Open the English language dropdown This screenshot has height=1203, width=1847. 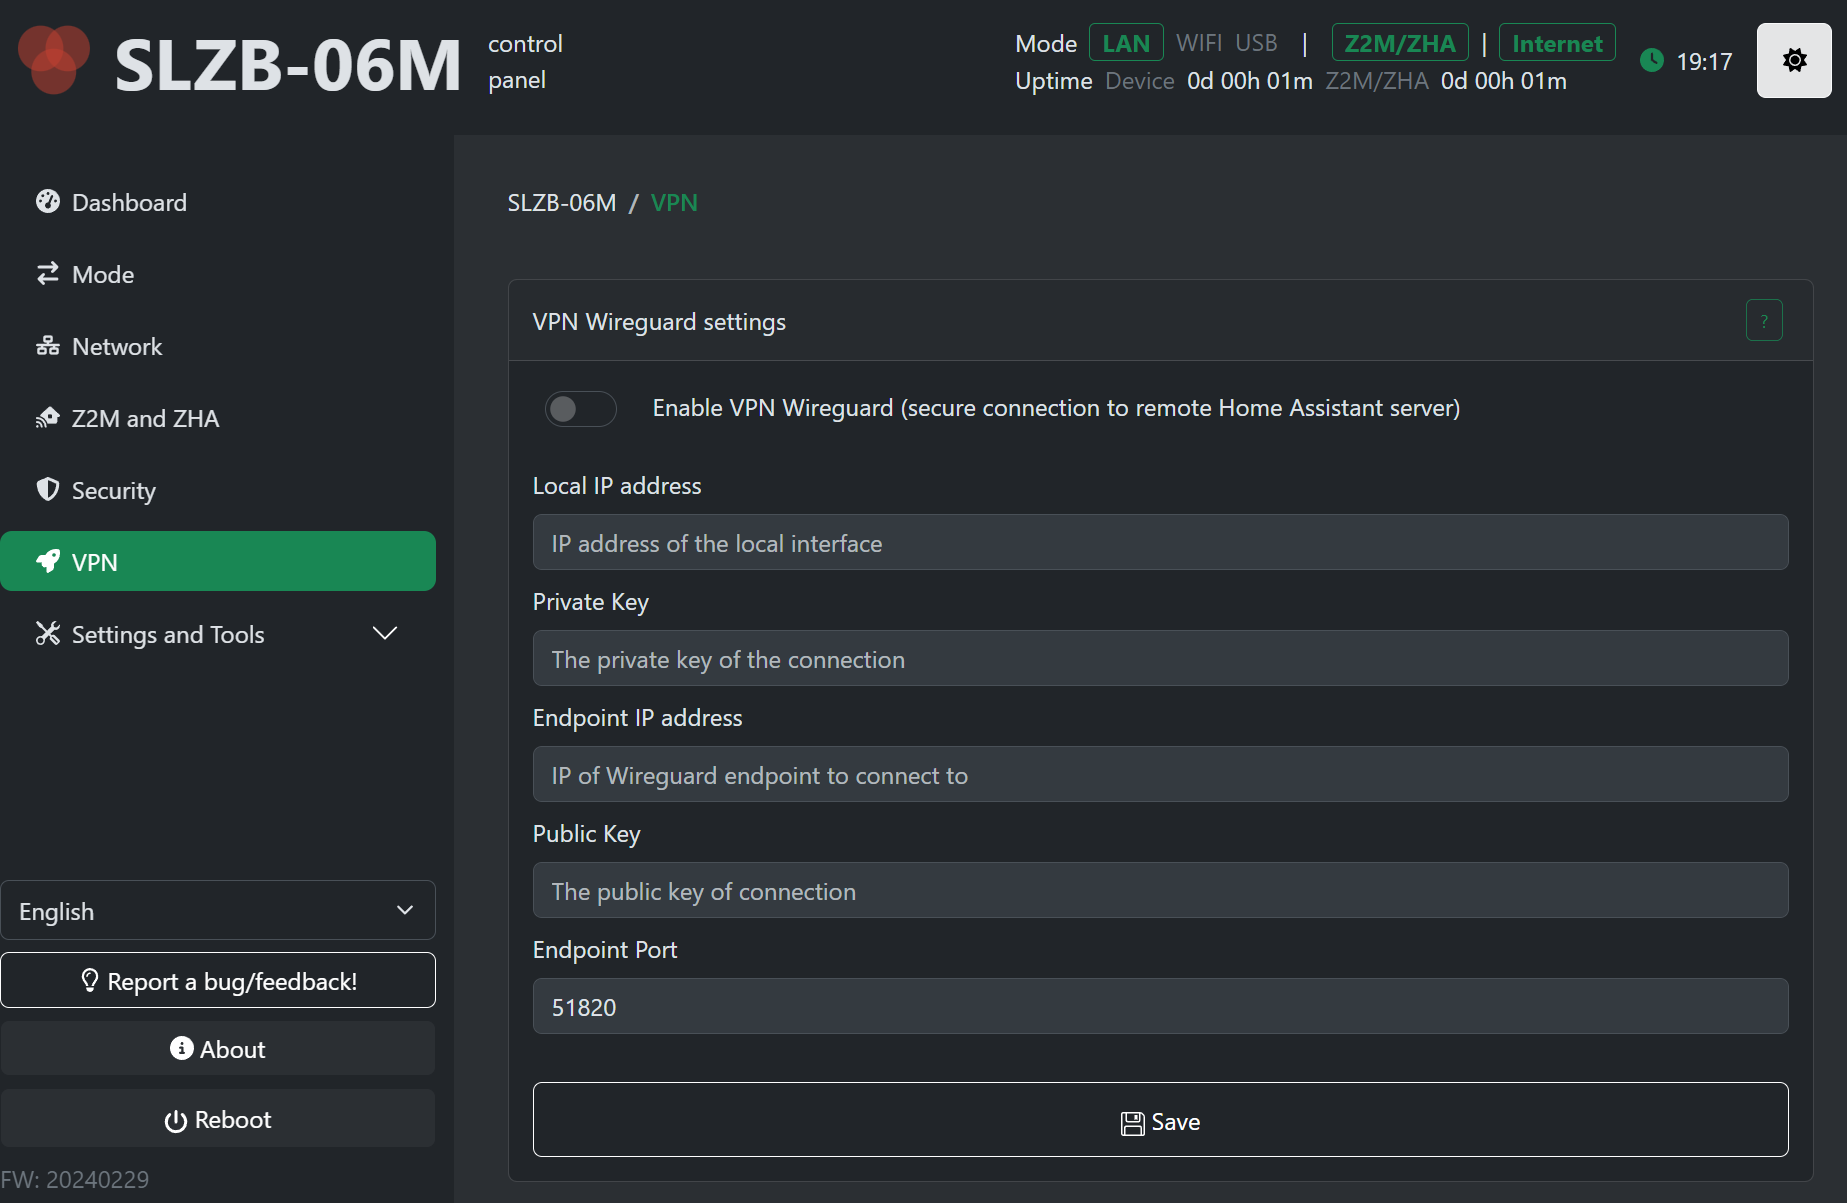218,911
